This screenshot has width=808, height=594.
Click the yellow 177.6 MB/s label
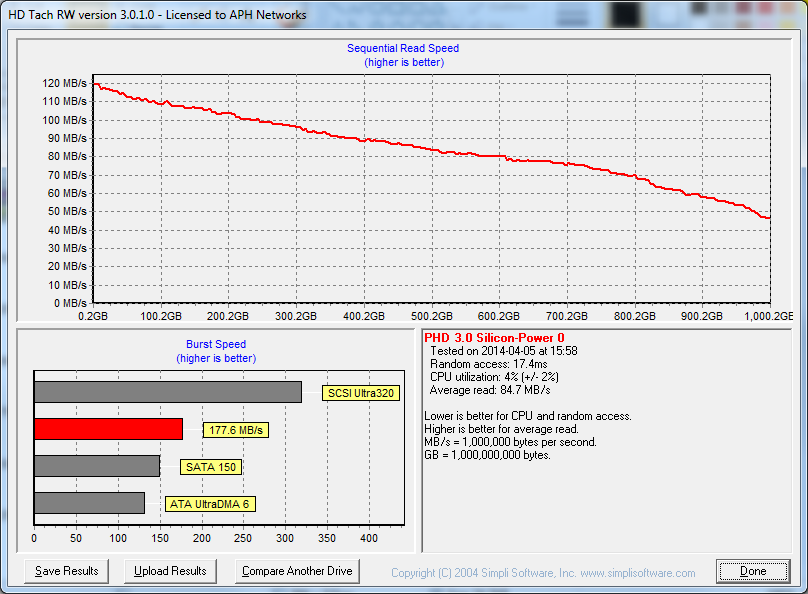click(236, 430)
